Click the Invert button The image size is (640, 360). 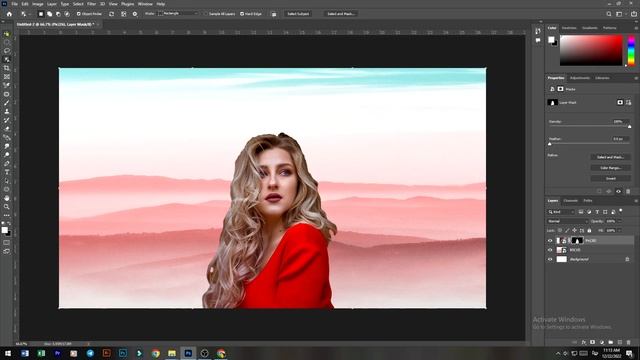click(x=610, y=178)
